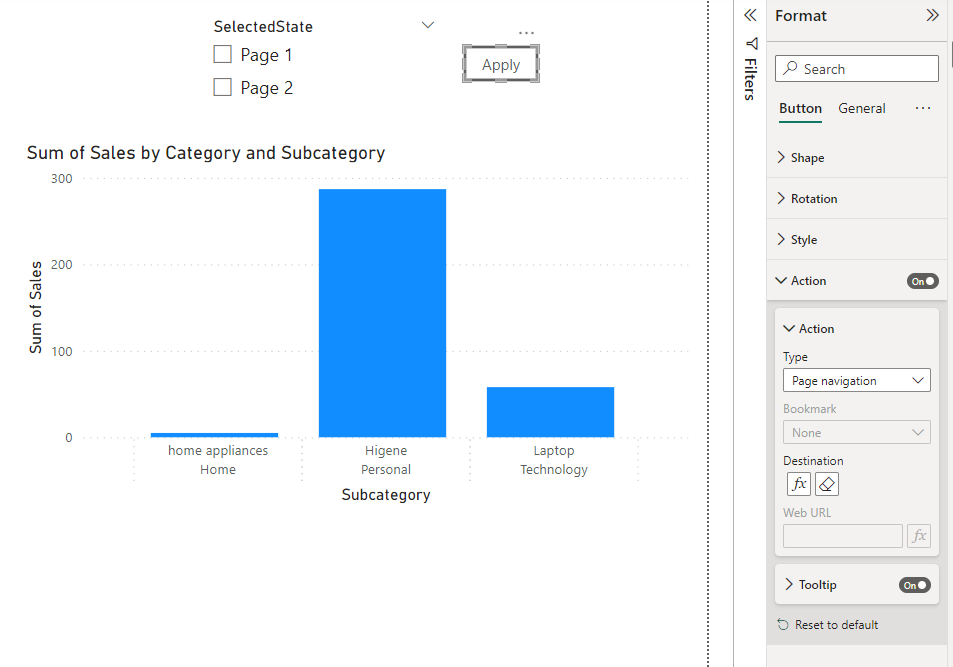Viewport: 953px width, 667px height.
Task: Open the SelectedState slicer dropdown chevron
Action: [x=428, y=25]
